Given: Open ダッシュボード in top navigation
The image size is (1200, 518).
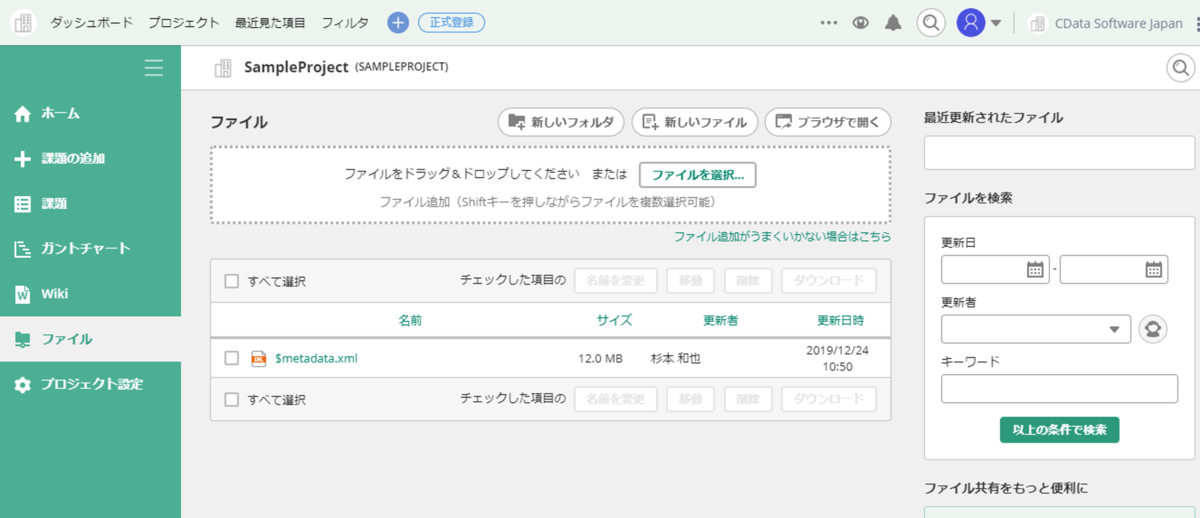Looking at the screenshot, I should pyautogui.click(x=92, y=23).
